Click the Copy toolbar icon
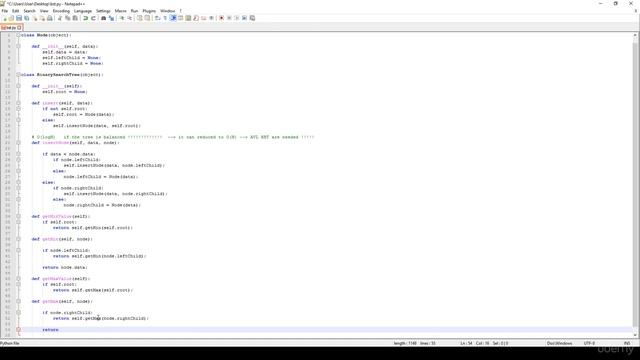The height and width of the screenshot is (360, 640). tap(67, 18)
